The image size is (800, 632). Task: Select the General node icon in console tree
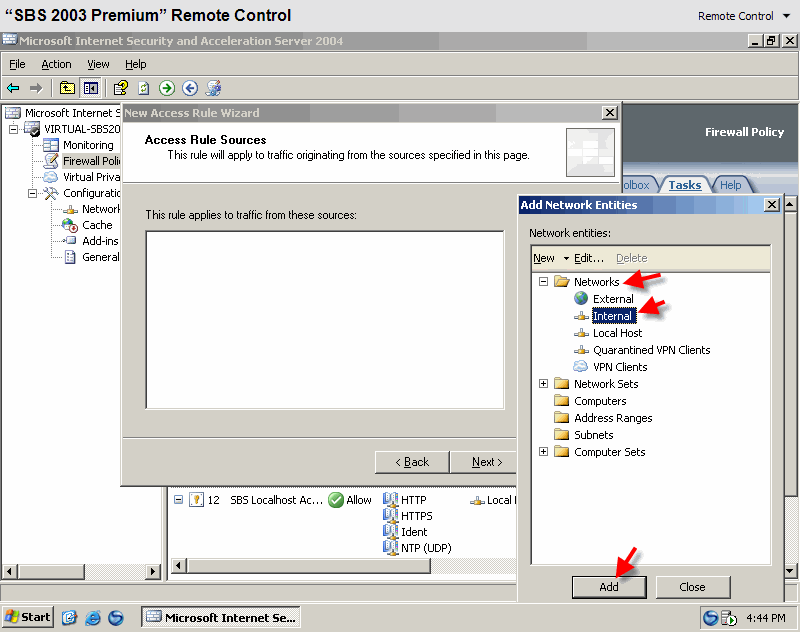(70, 257)
